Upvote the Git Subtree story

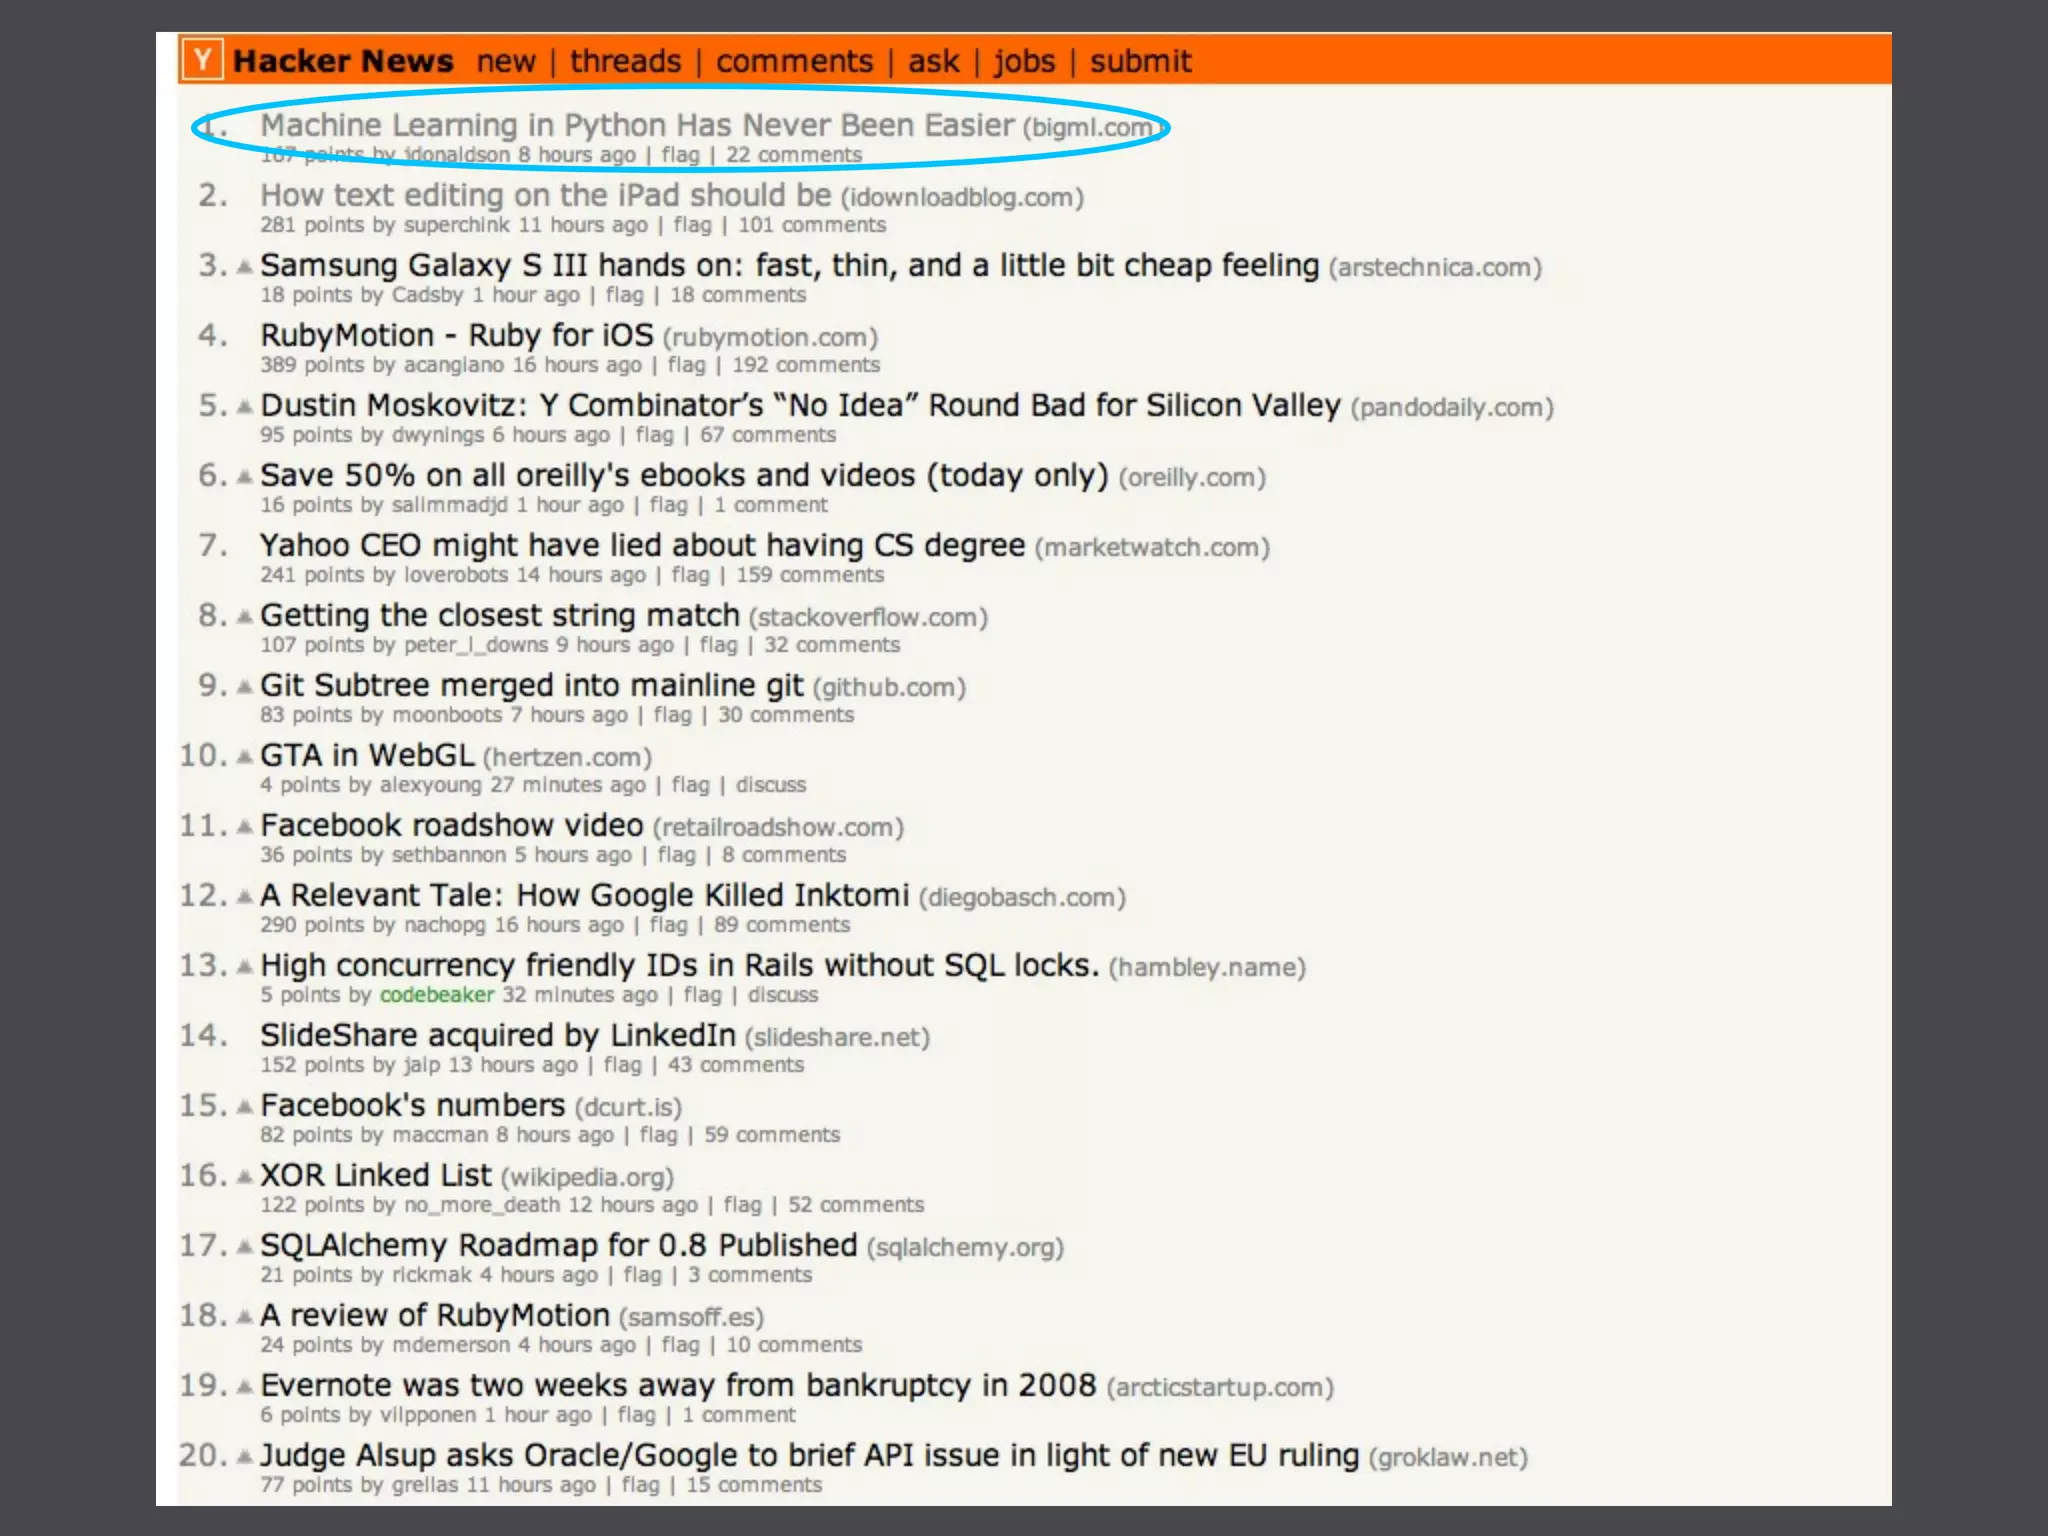coord(245,687)
